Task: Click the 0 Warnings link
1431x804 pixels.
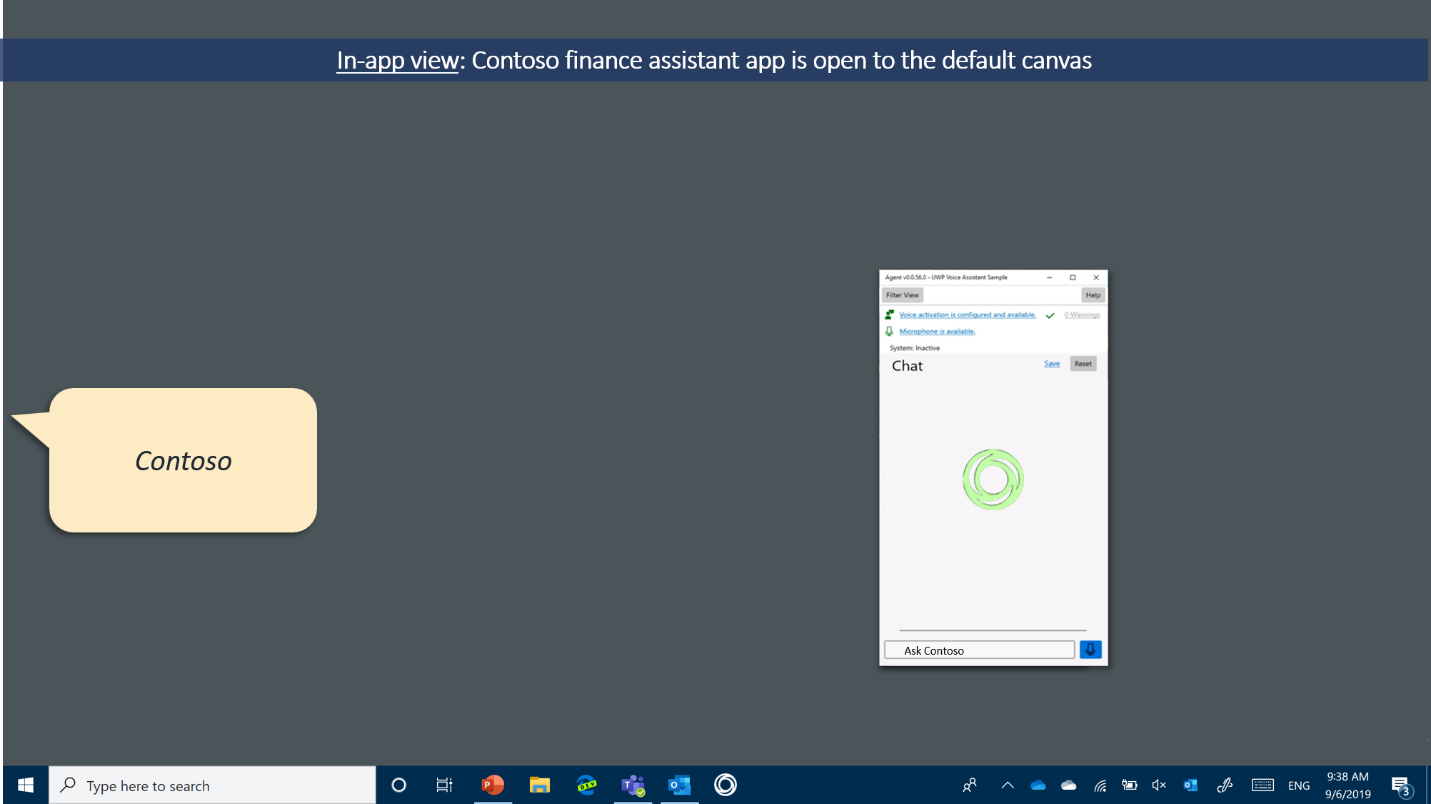Action: [x=1082, y=315]
